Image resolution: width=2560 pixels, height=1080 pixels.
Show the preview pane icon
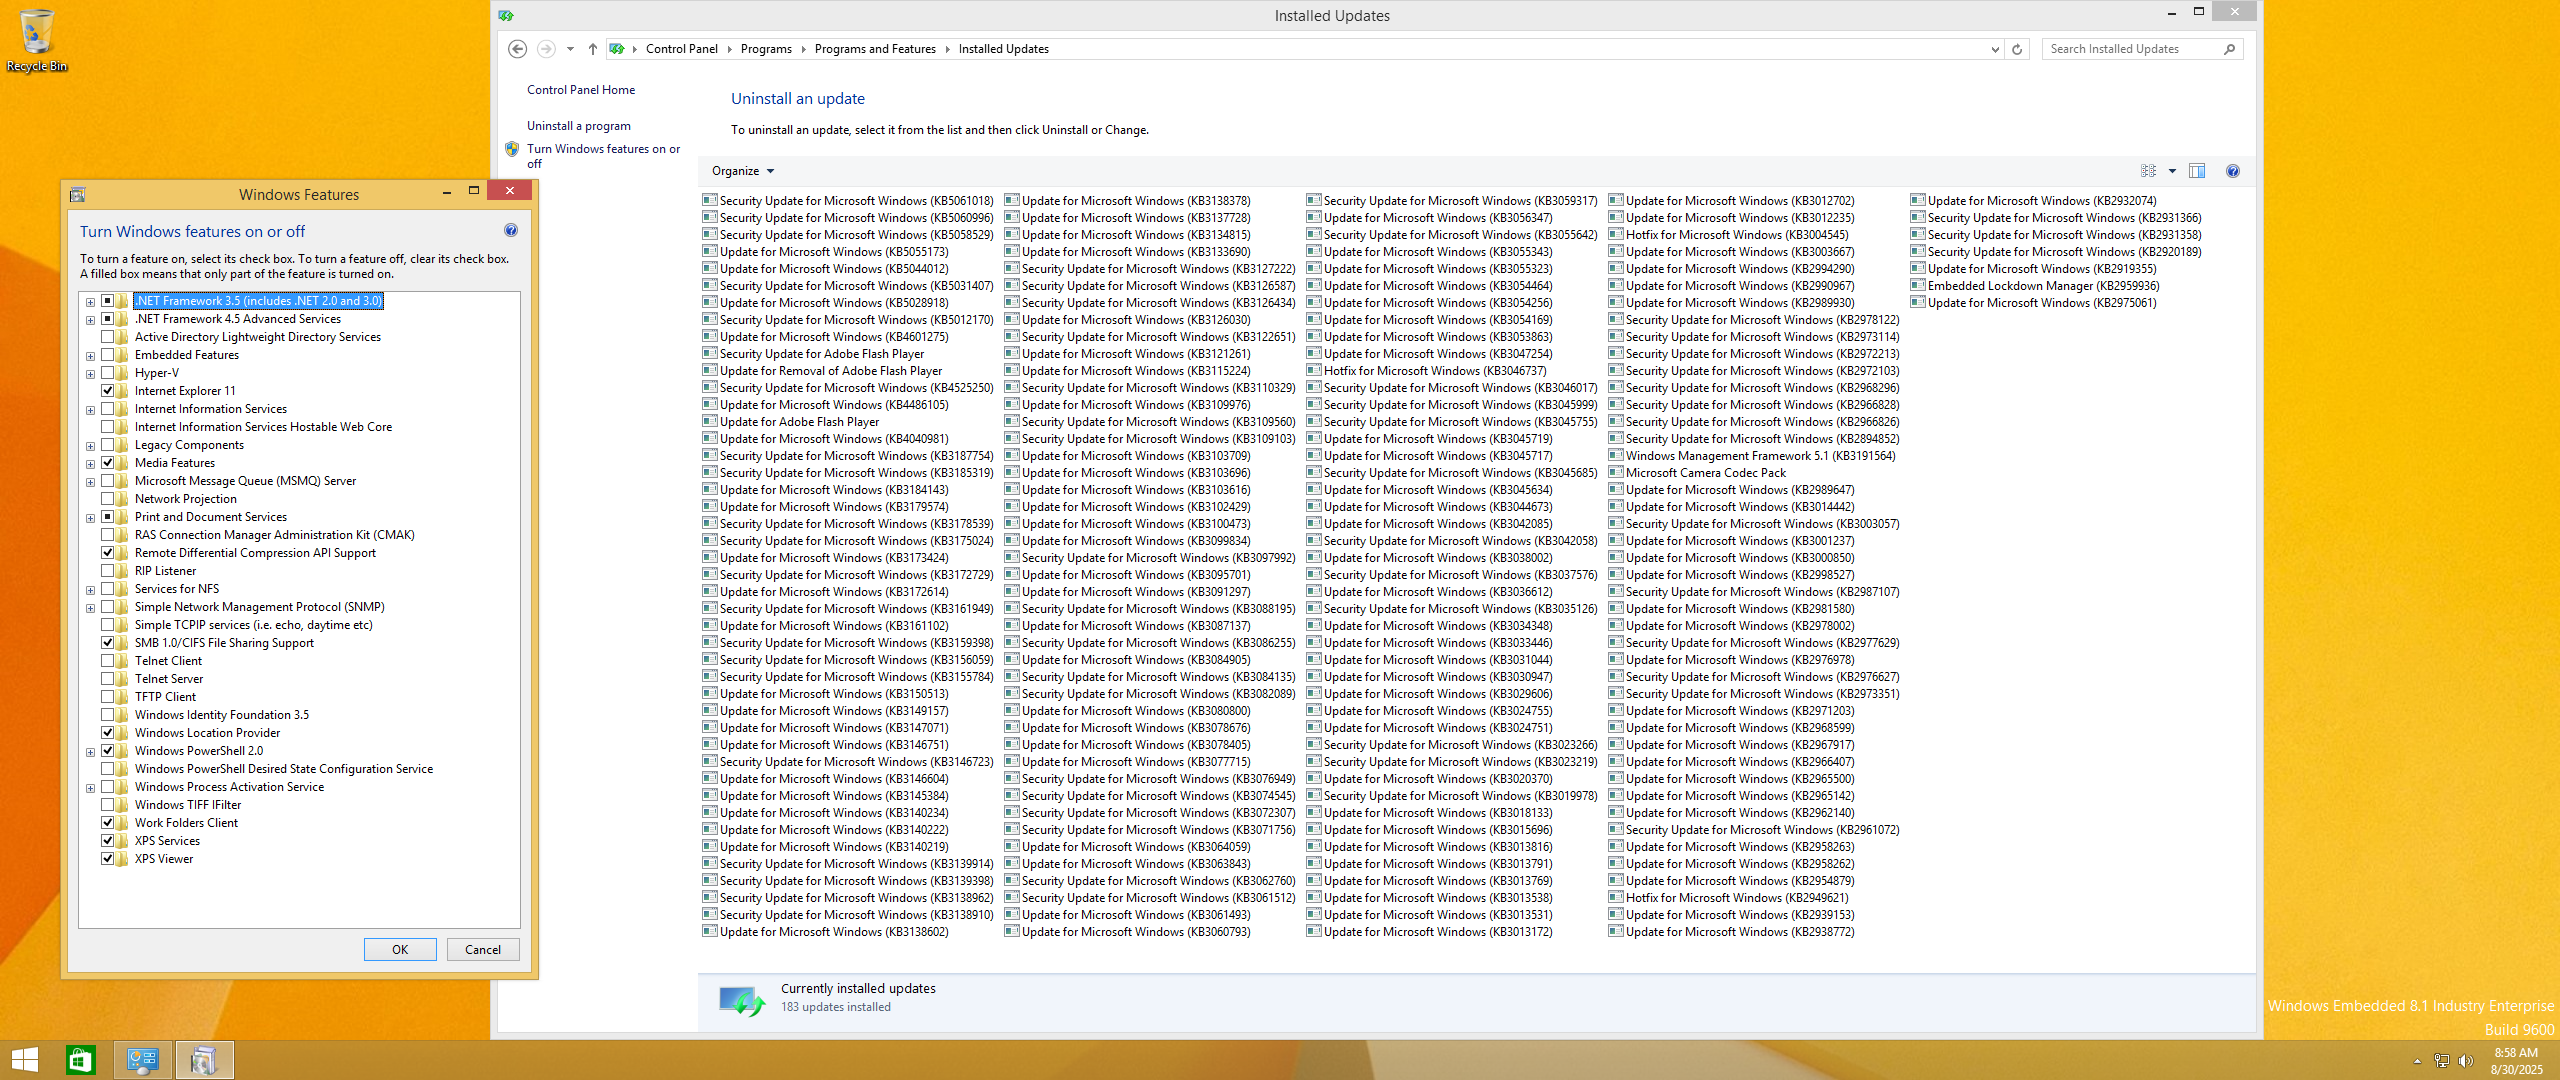(x=2197, y=171)
